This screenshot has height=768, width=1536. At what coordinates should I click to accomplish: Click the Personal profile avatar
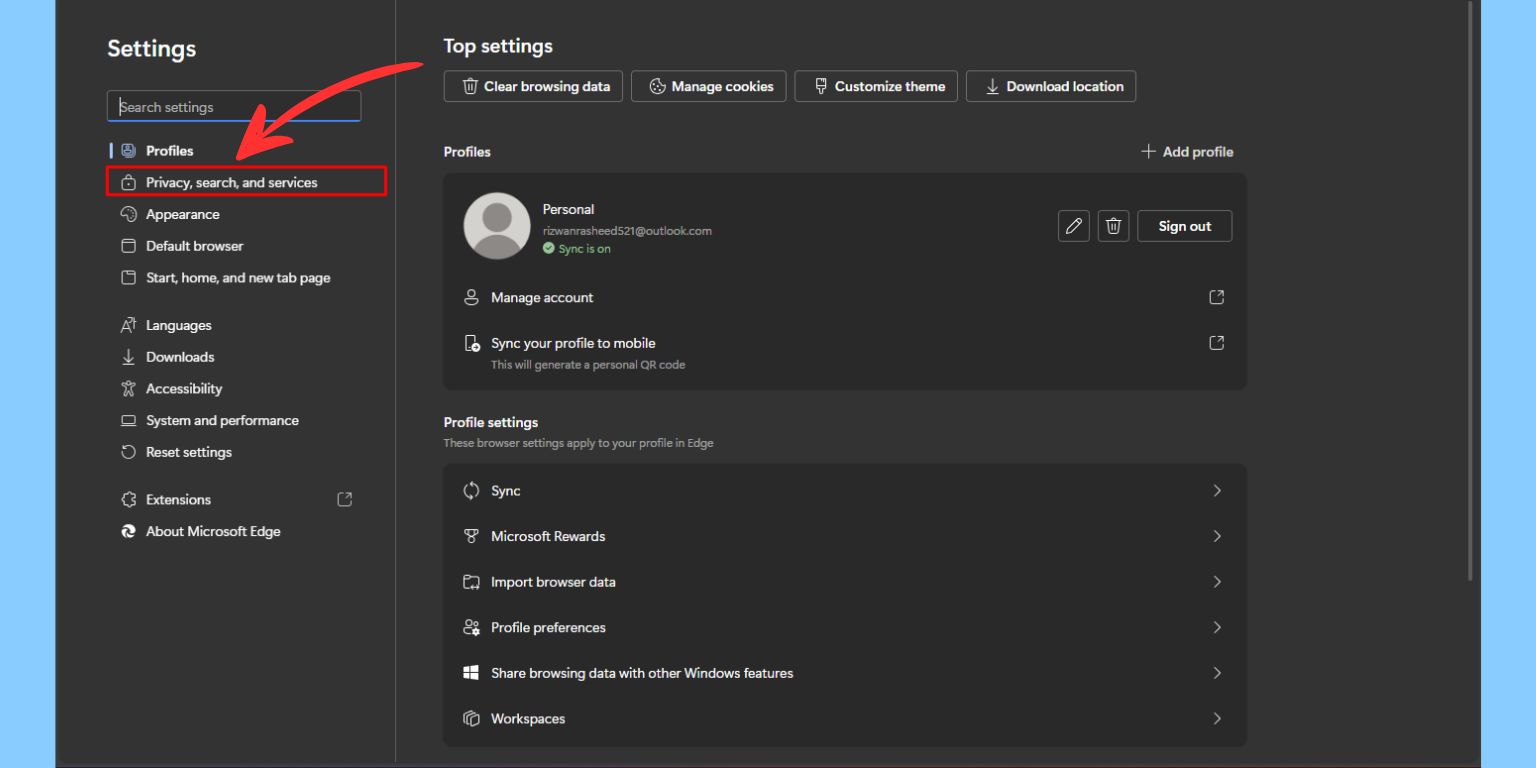point(497,226)
